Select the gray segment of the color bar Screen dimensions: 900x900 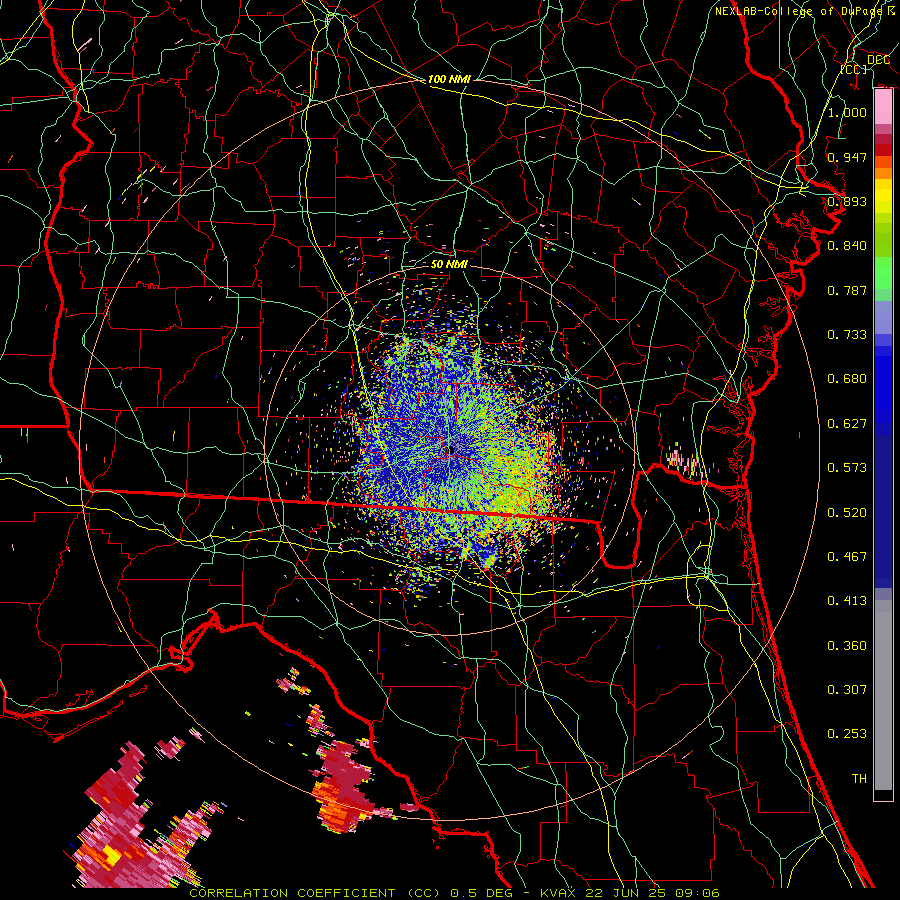point(883,695)
